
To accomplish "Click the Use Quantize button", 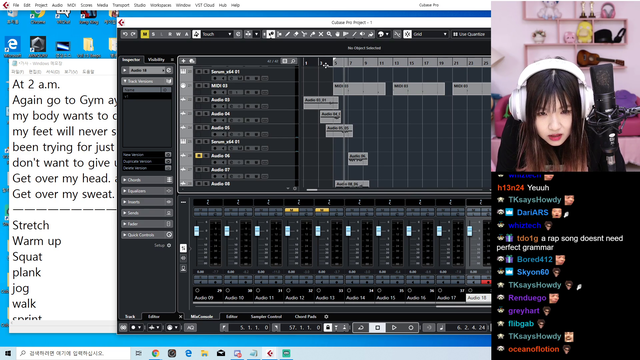I will click(x=469, y=34).
